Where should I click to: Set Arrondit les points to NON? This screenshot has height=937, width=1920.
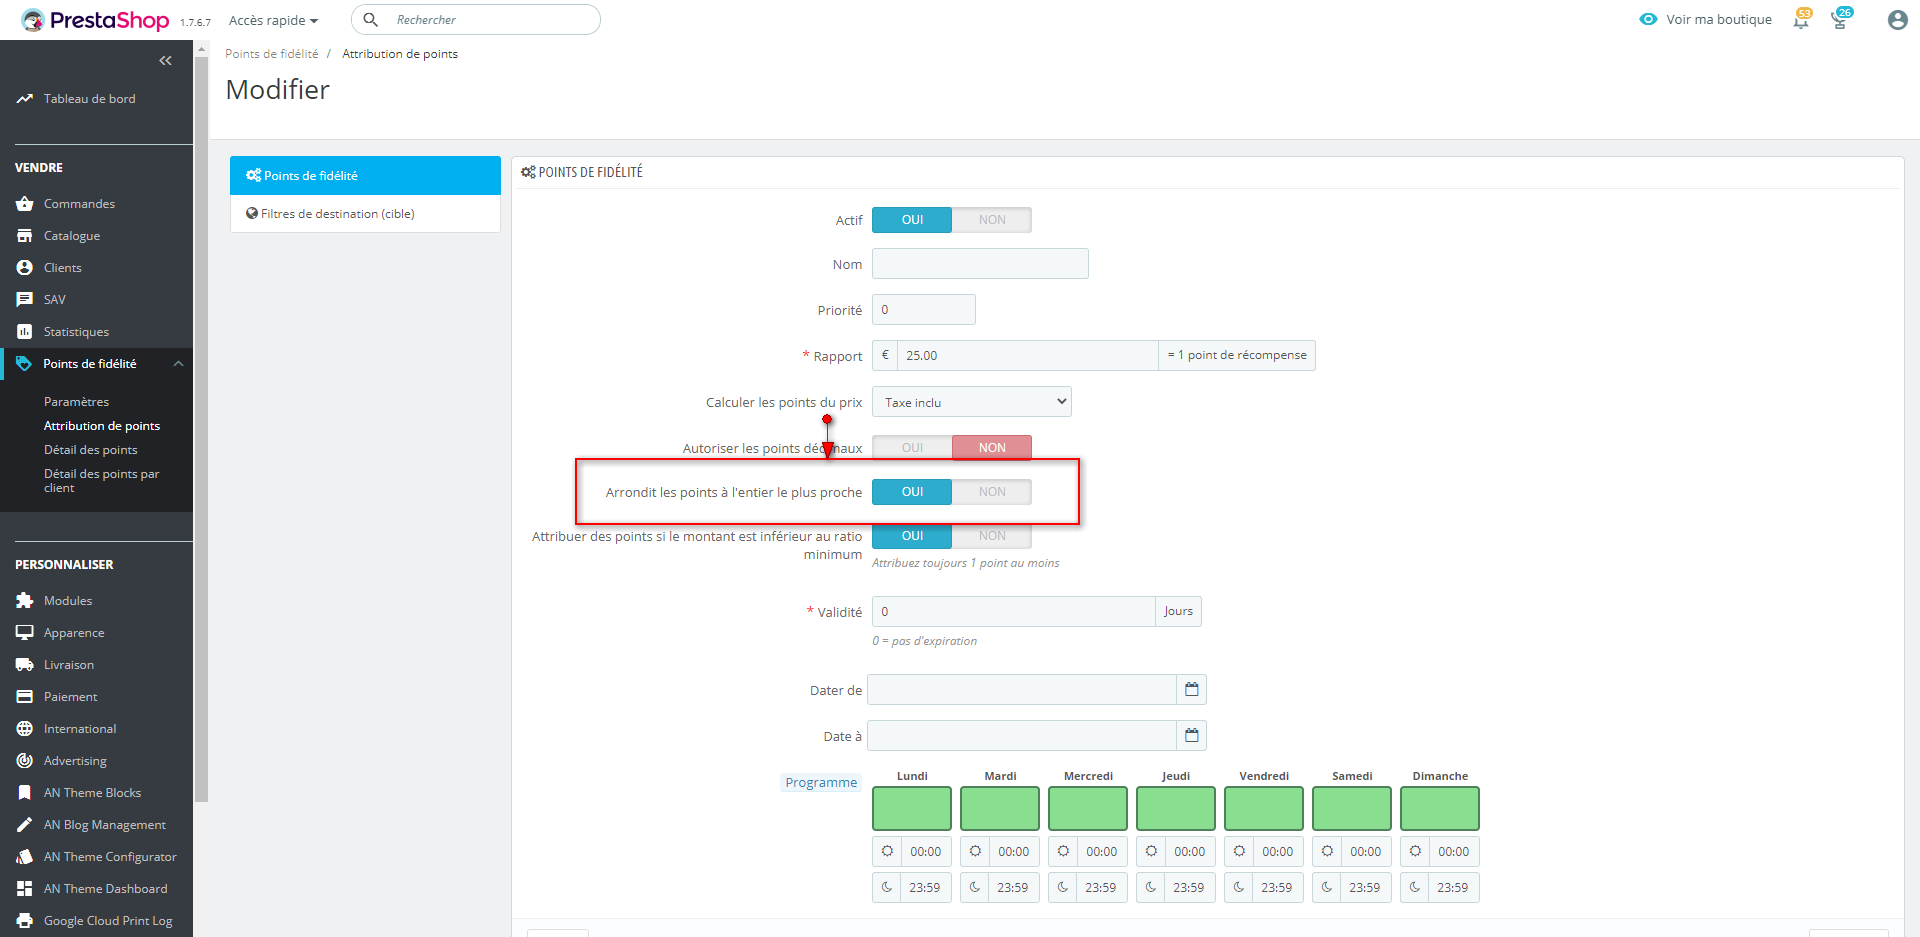coord(992,492)
